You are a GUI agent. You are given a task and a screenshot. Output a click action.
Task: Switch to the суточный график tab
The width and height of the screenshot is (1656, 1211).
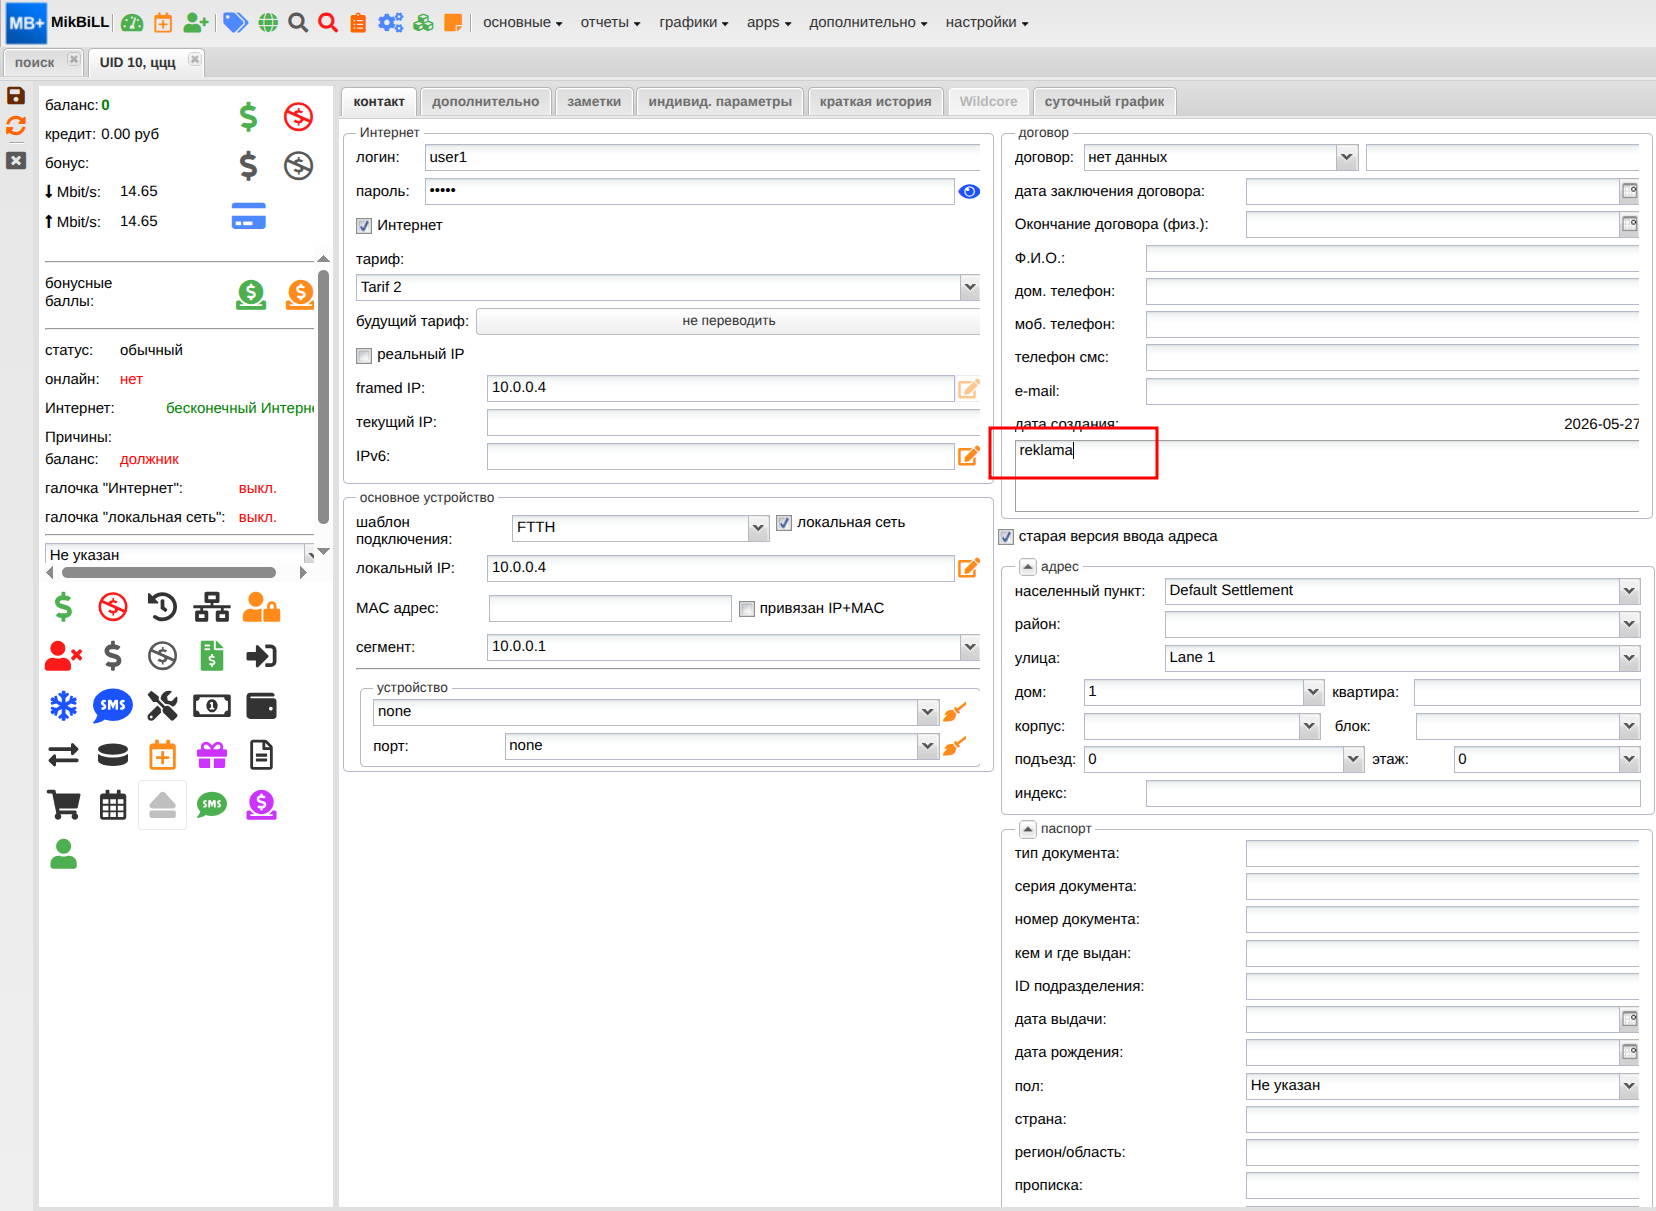(1104, 102)
